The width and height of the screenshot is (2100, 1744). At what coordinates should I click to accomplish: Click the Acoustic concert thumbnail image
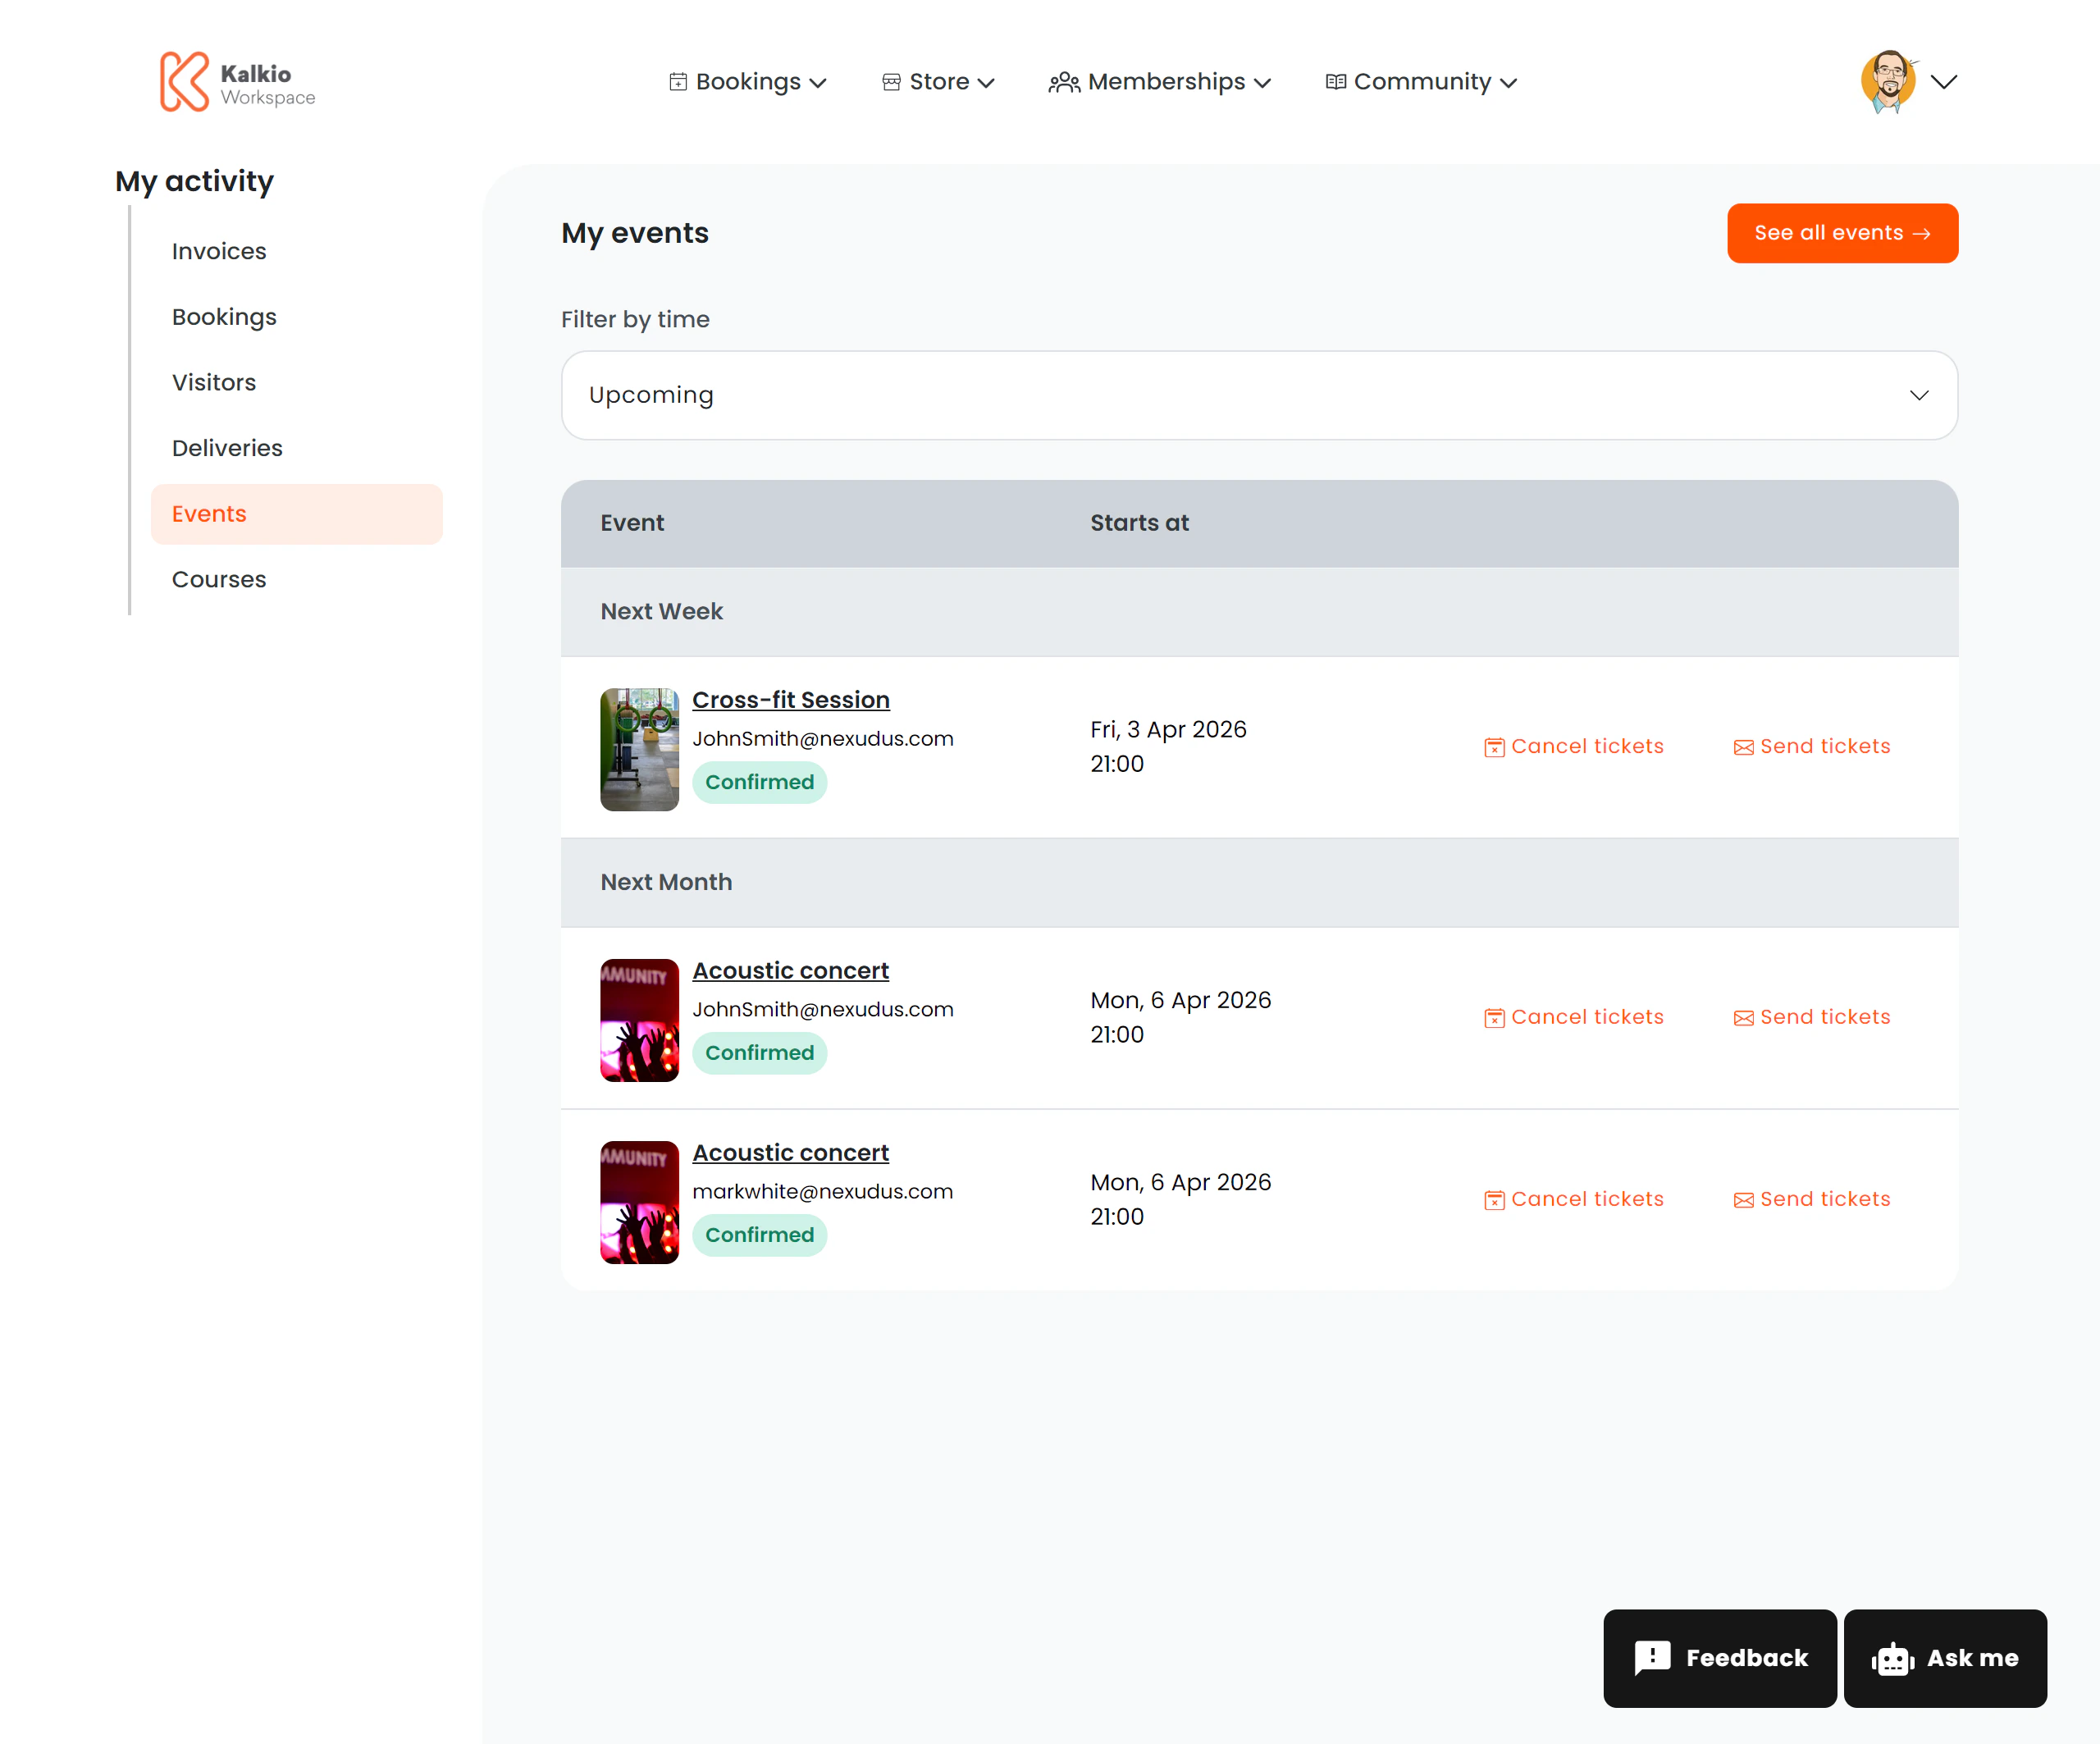638,1018
